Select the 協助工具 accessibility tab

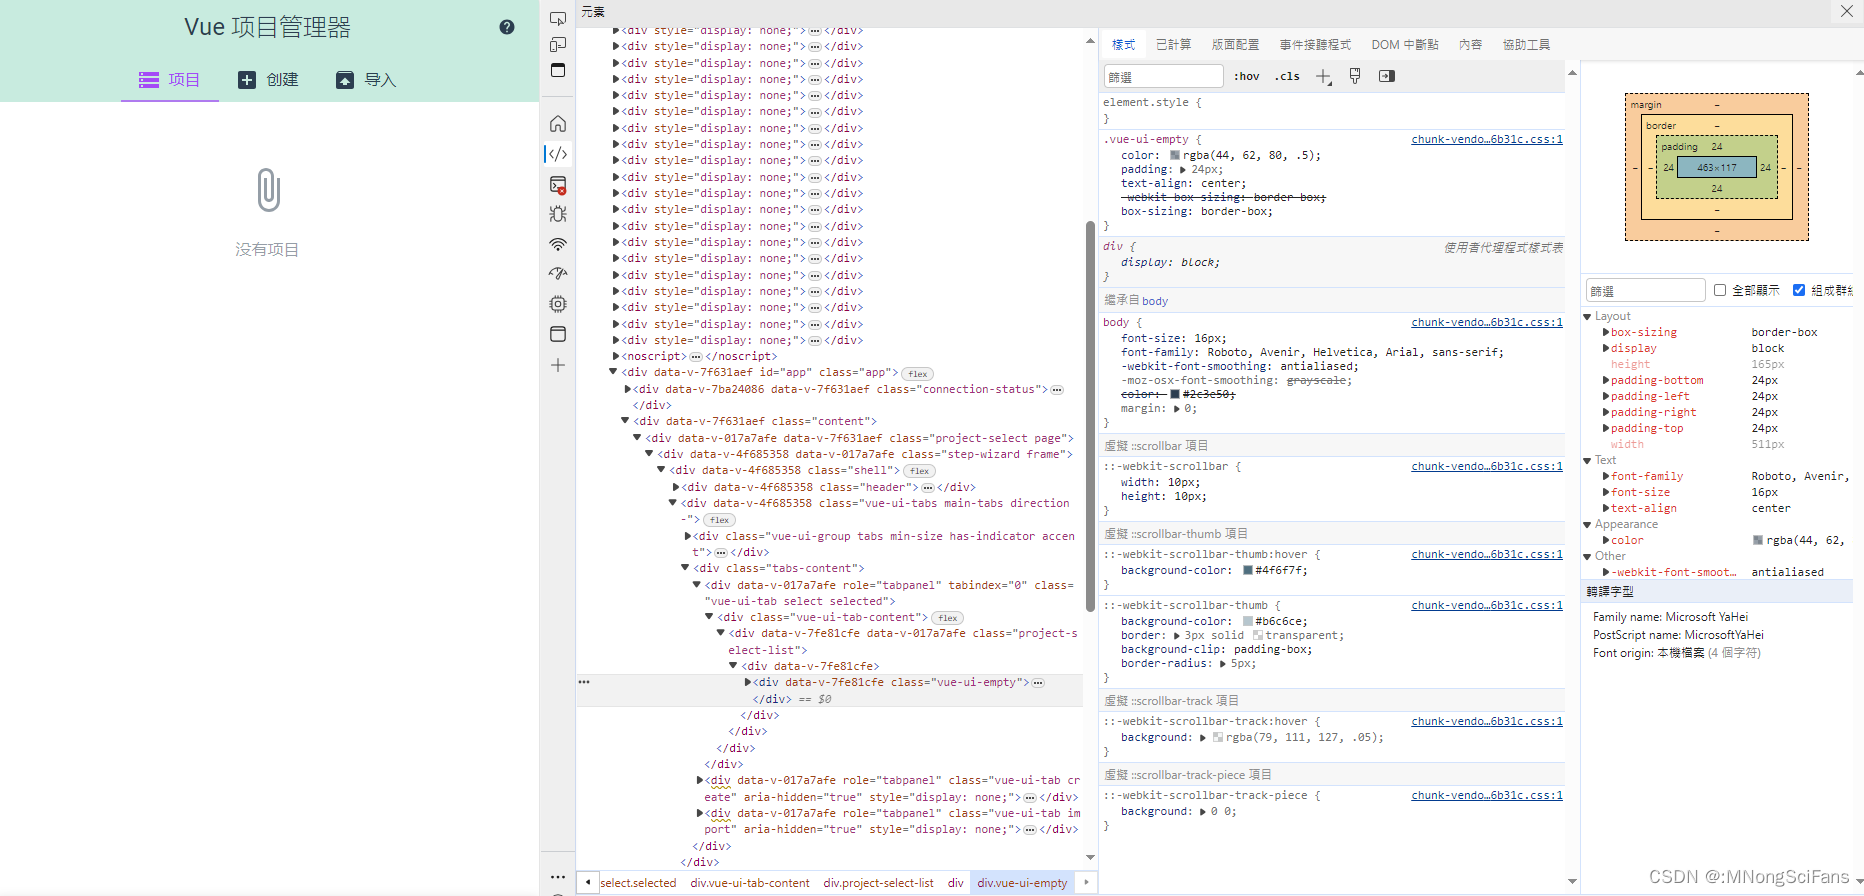(x=1526, y=44)
